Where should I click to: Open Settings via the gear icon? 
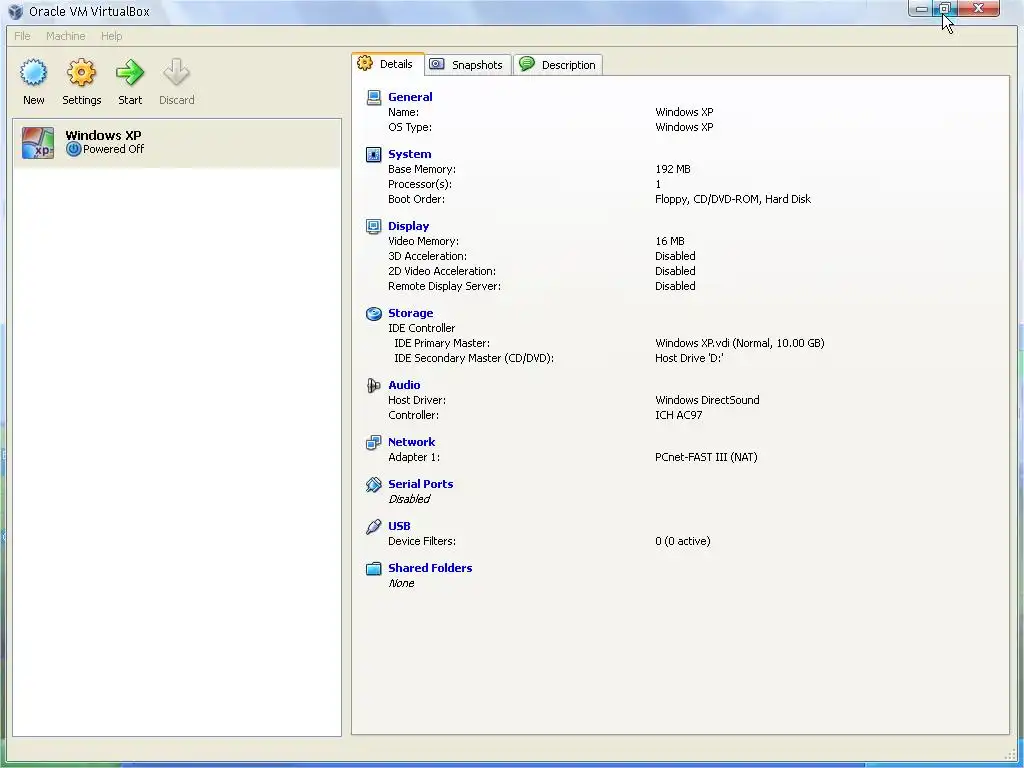82,72
